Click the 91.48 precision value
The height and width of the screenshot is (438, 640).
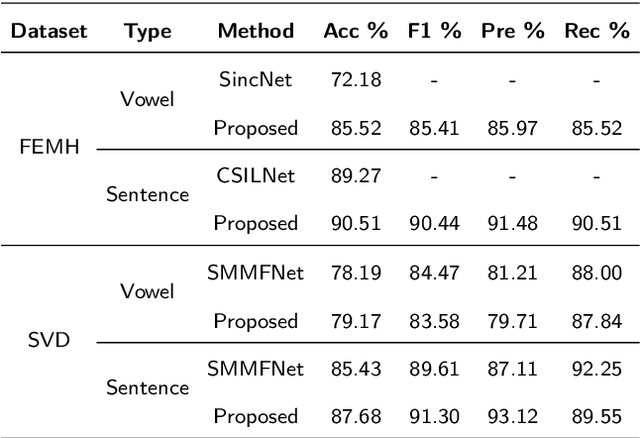[513, 223]
